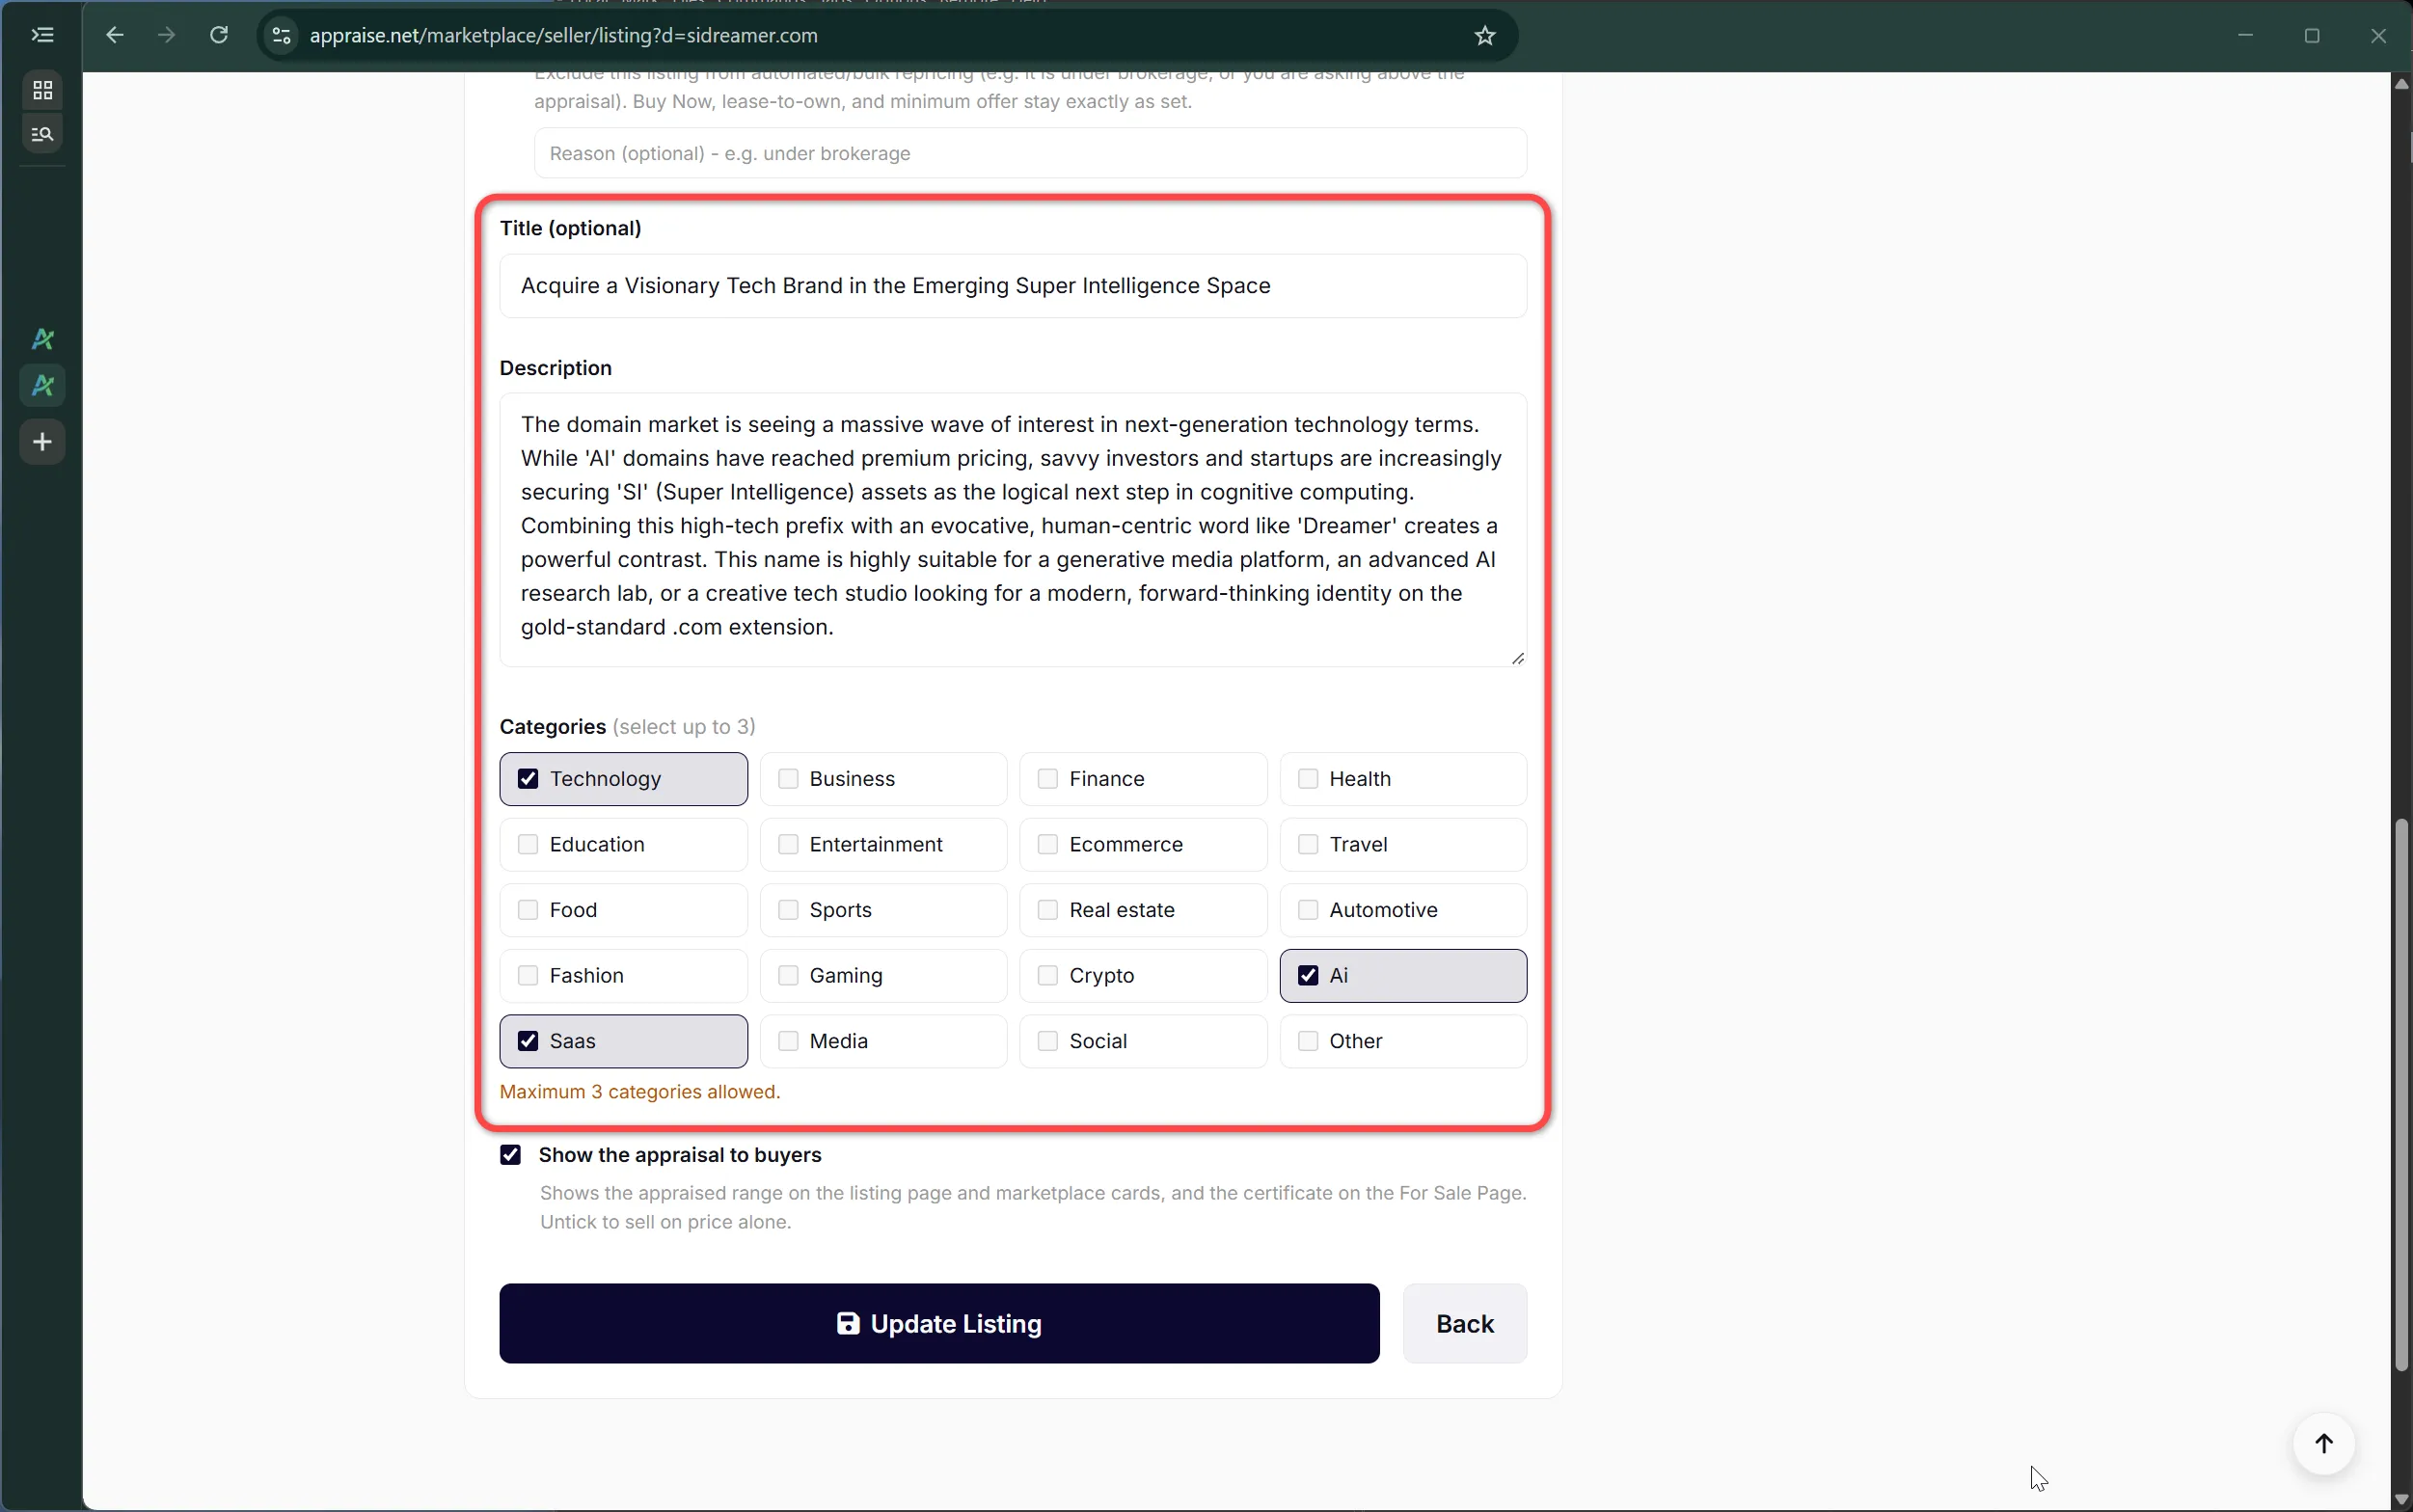Uncheck the Saas category
2413x1512 pixels.
click(x=528, y=1041)
